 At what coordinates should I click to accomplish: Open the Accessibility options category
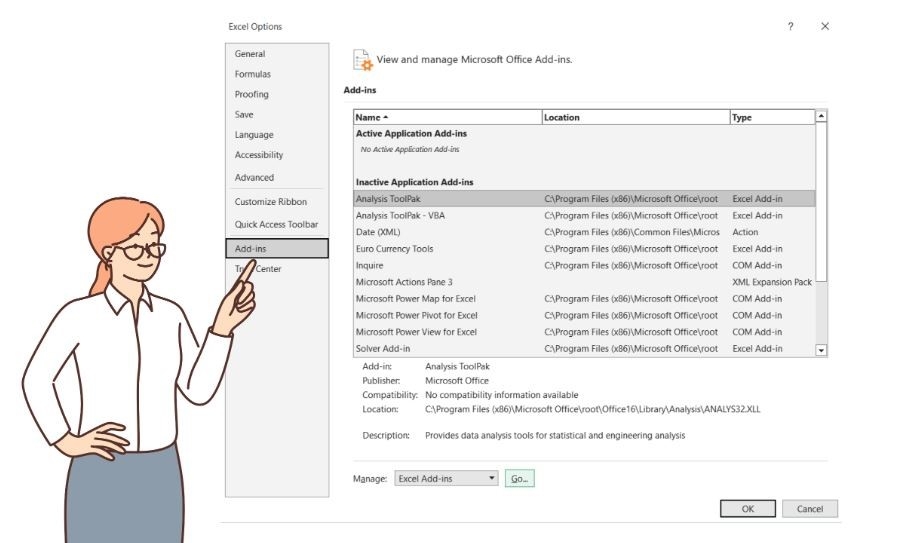[x=259, y=155]
